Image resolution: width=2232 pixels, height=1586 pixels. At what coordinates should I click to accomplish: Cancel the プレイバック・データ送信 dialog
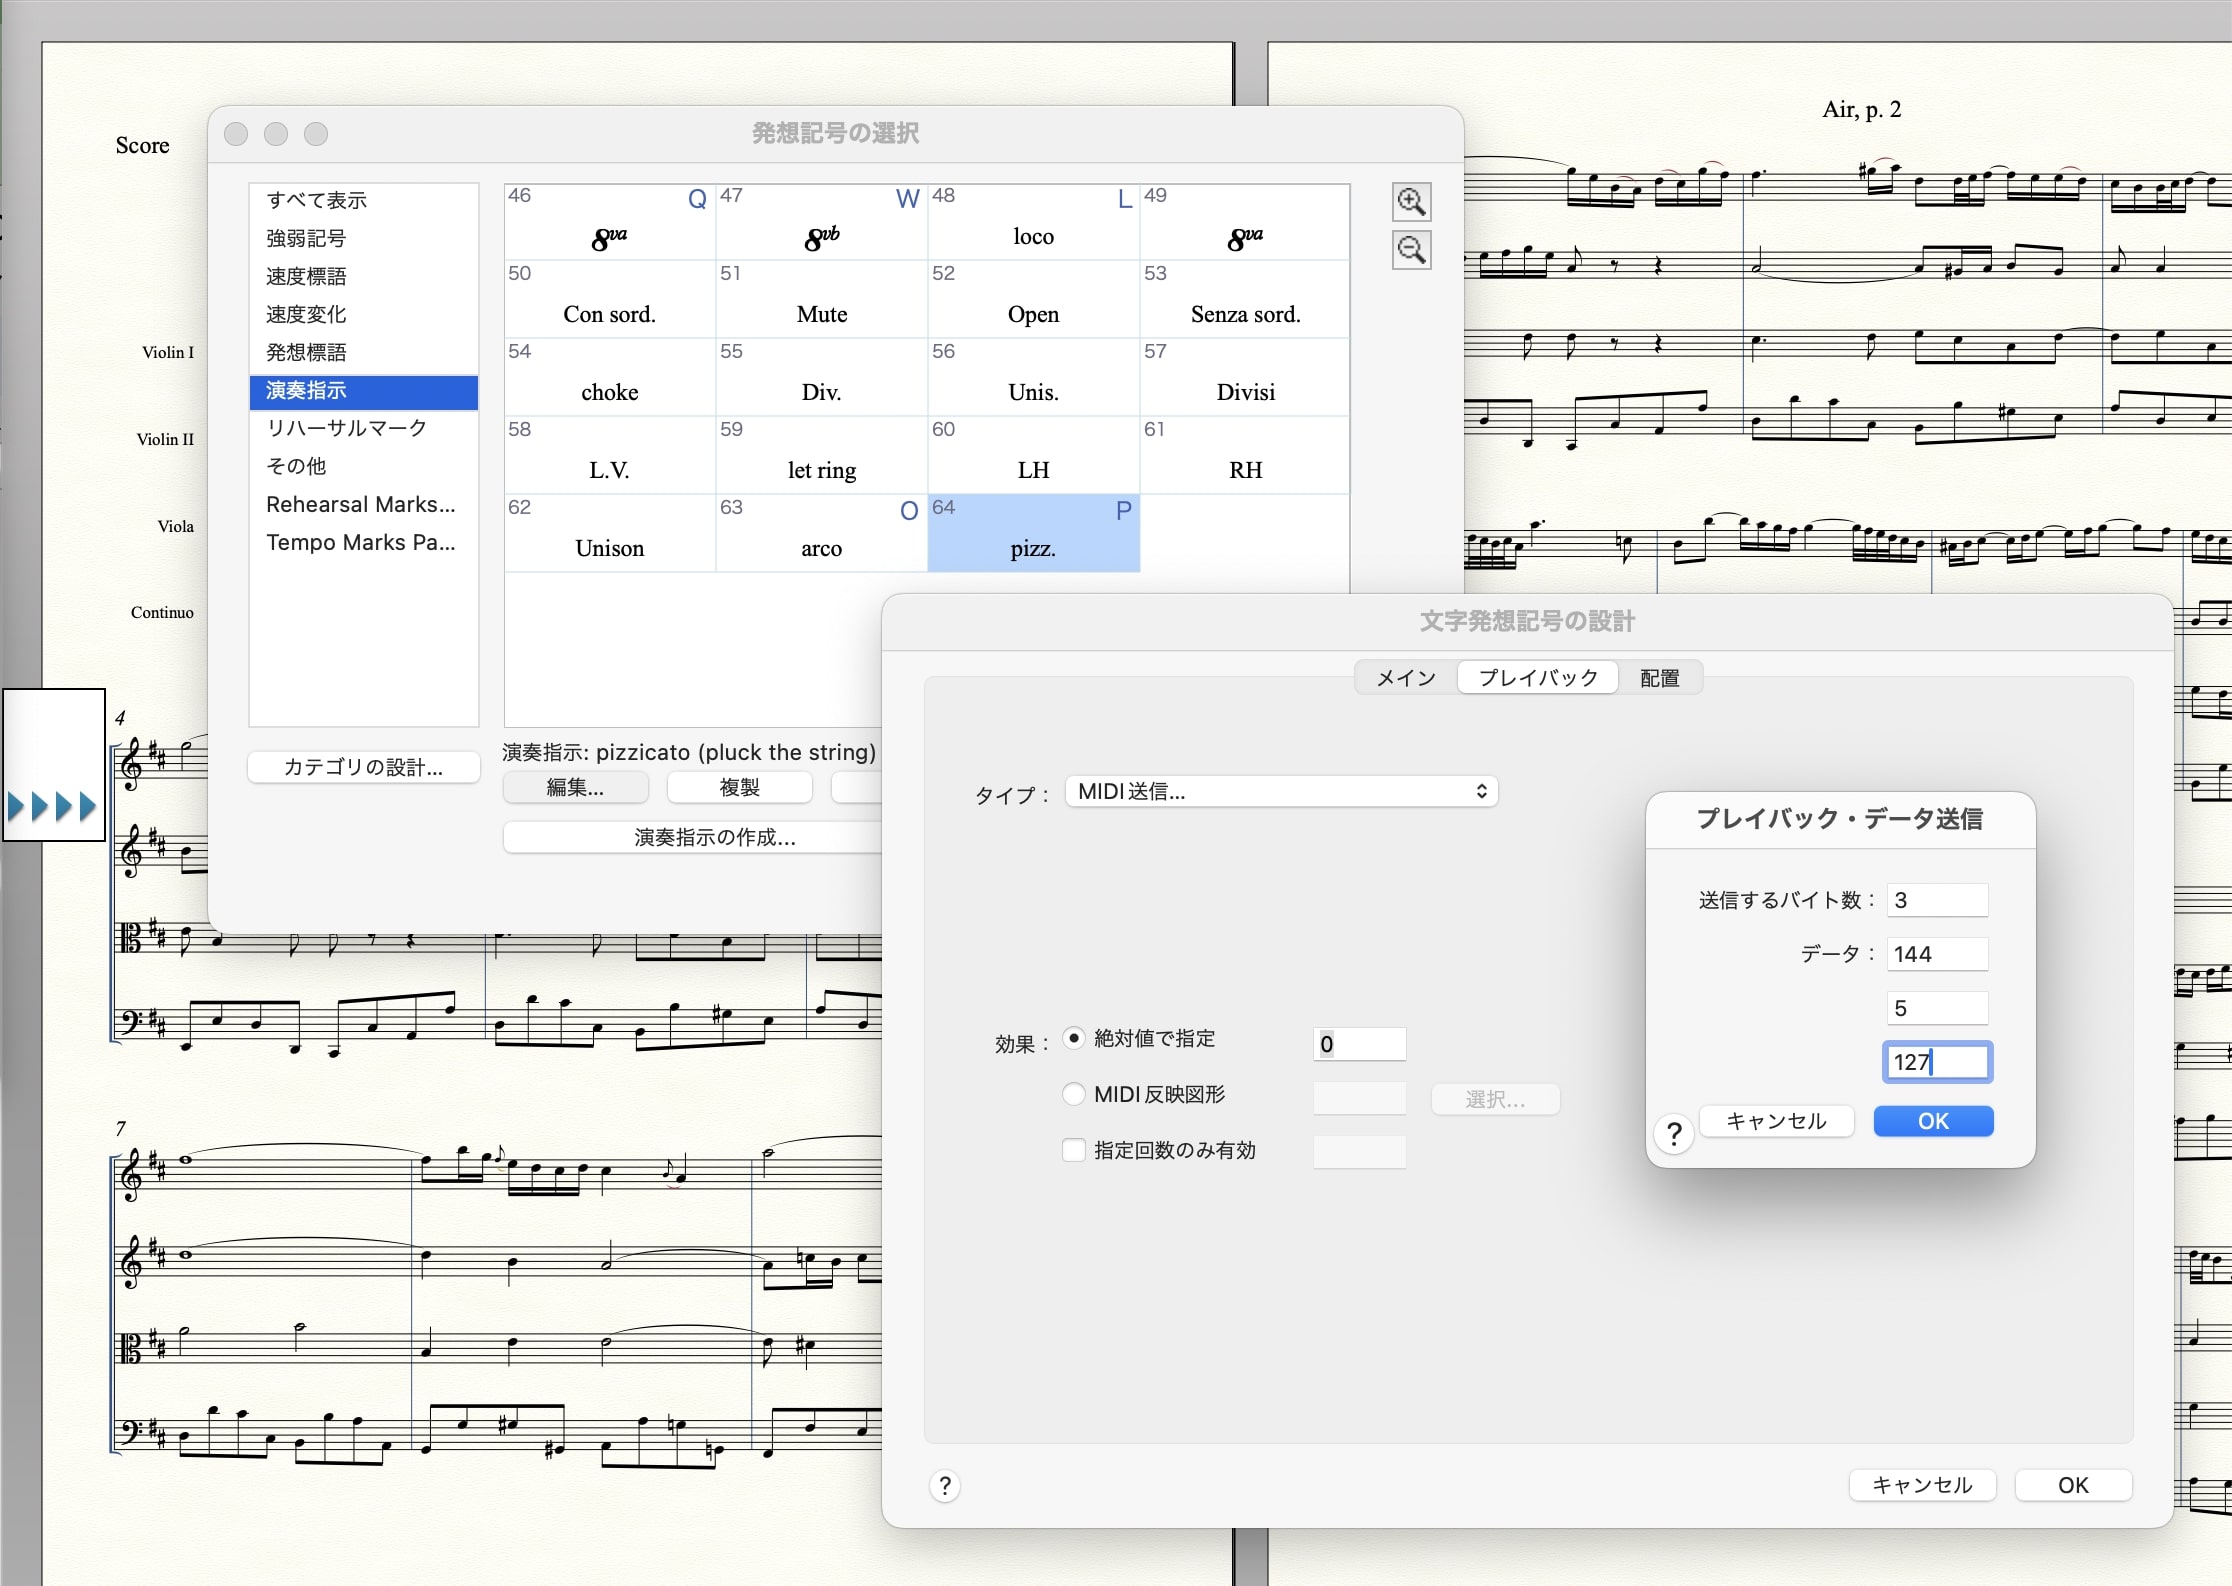1776,1121
